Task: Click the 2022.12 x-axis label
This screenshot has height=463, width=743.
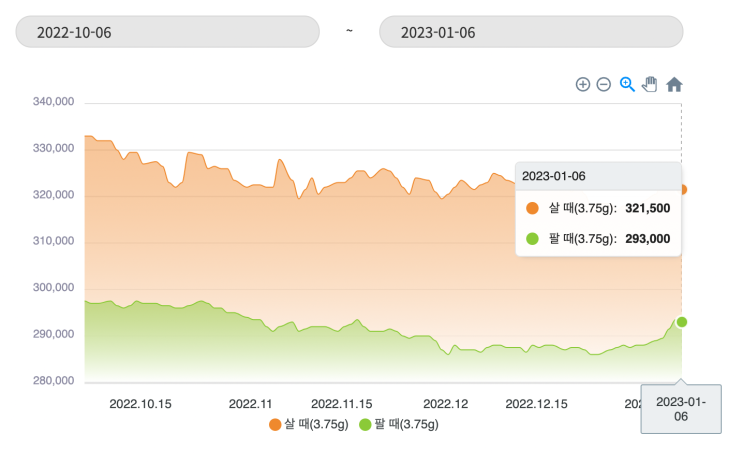Action: pos(446,404)
